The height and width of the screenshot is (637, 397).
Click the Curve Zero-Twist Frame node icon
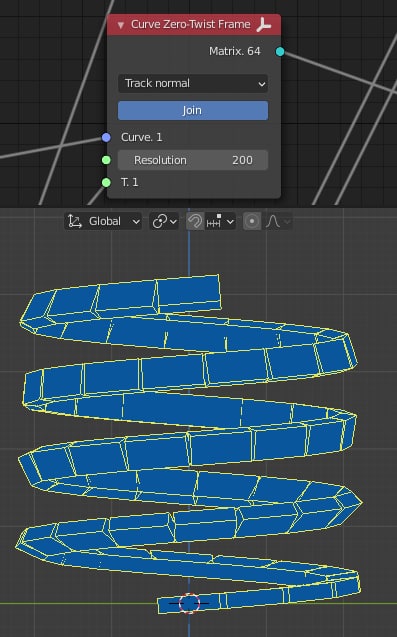tap(263, 25)
